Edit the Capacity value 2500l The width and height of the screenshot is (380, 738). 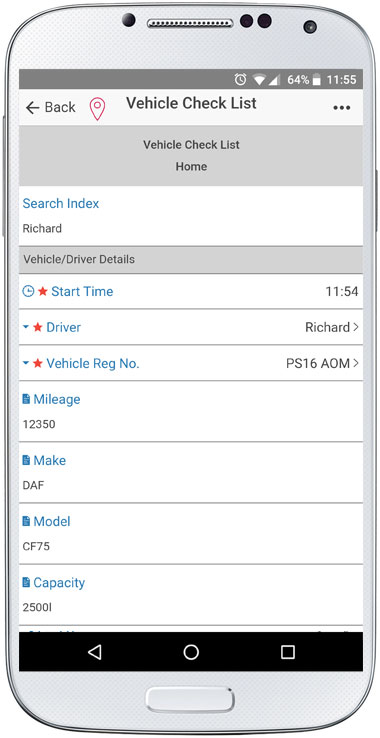37,608
